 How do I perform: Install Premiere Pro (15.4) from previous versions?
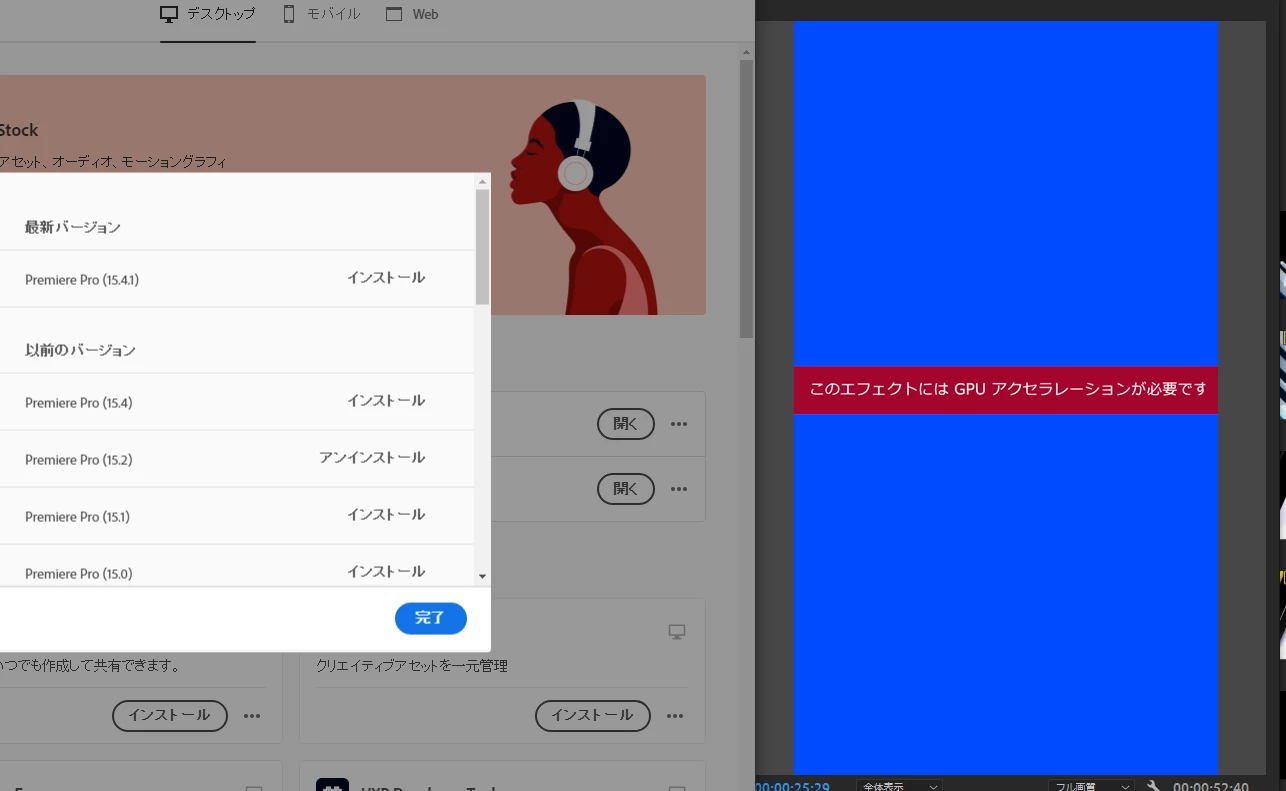pyautogui.click(x=386, y=401)
